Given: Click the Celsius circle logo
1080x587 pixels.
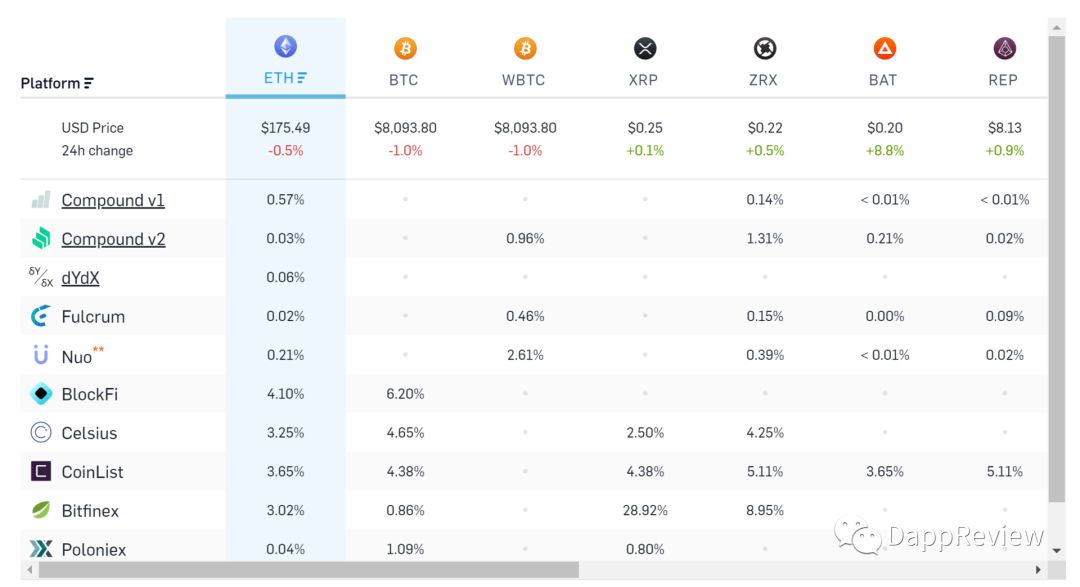Looking at the screenshot, I should click(x=41, y=433).
